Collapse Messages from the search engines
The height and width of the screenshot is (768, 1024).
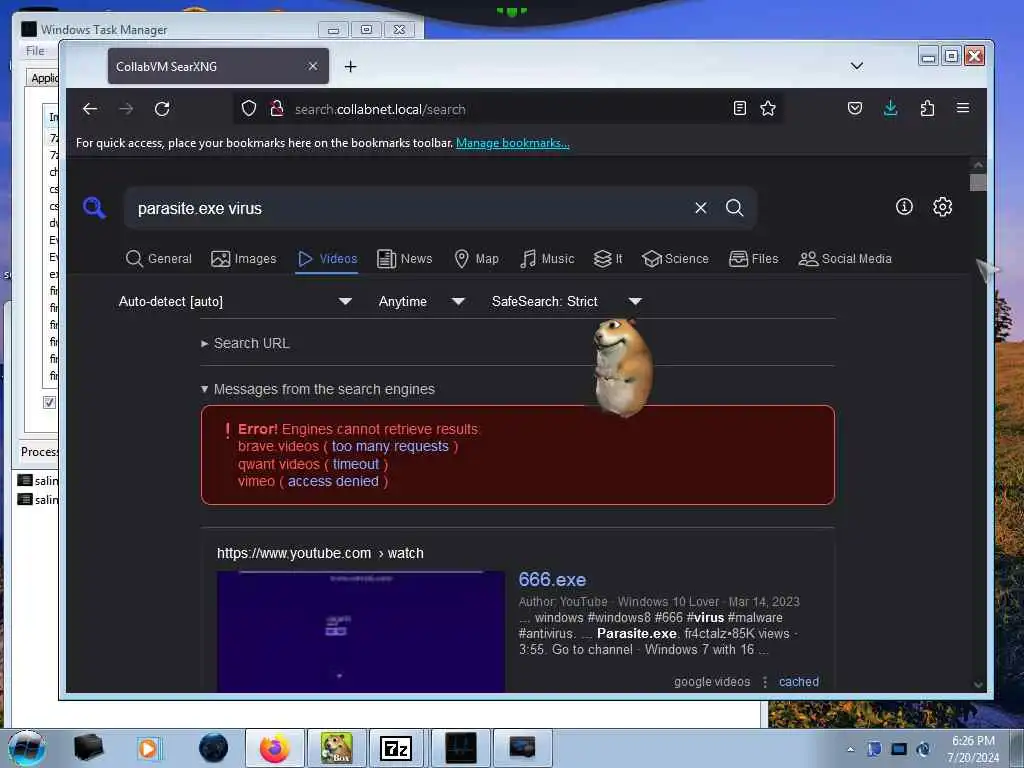[x=318, y=389]
